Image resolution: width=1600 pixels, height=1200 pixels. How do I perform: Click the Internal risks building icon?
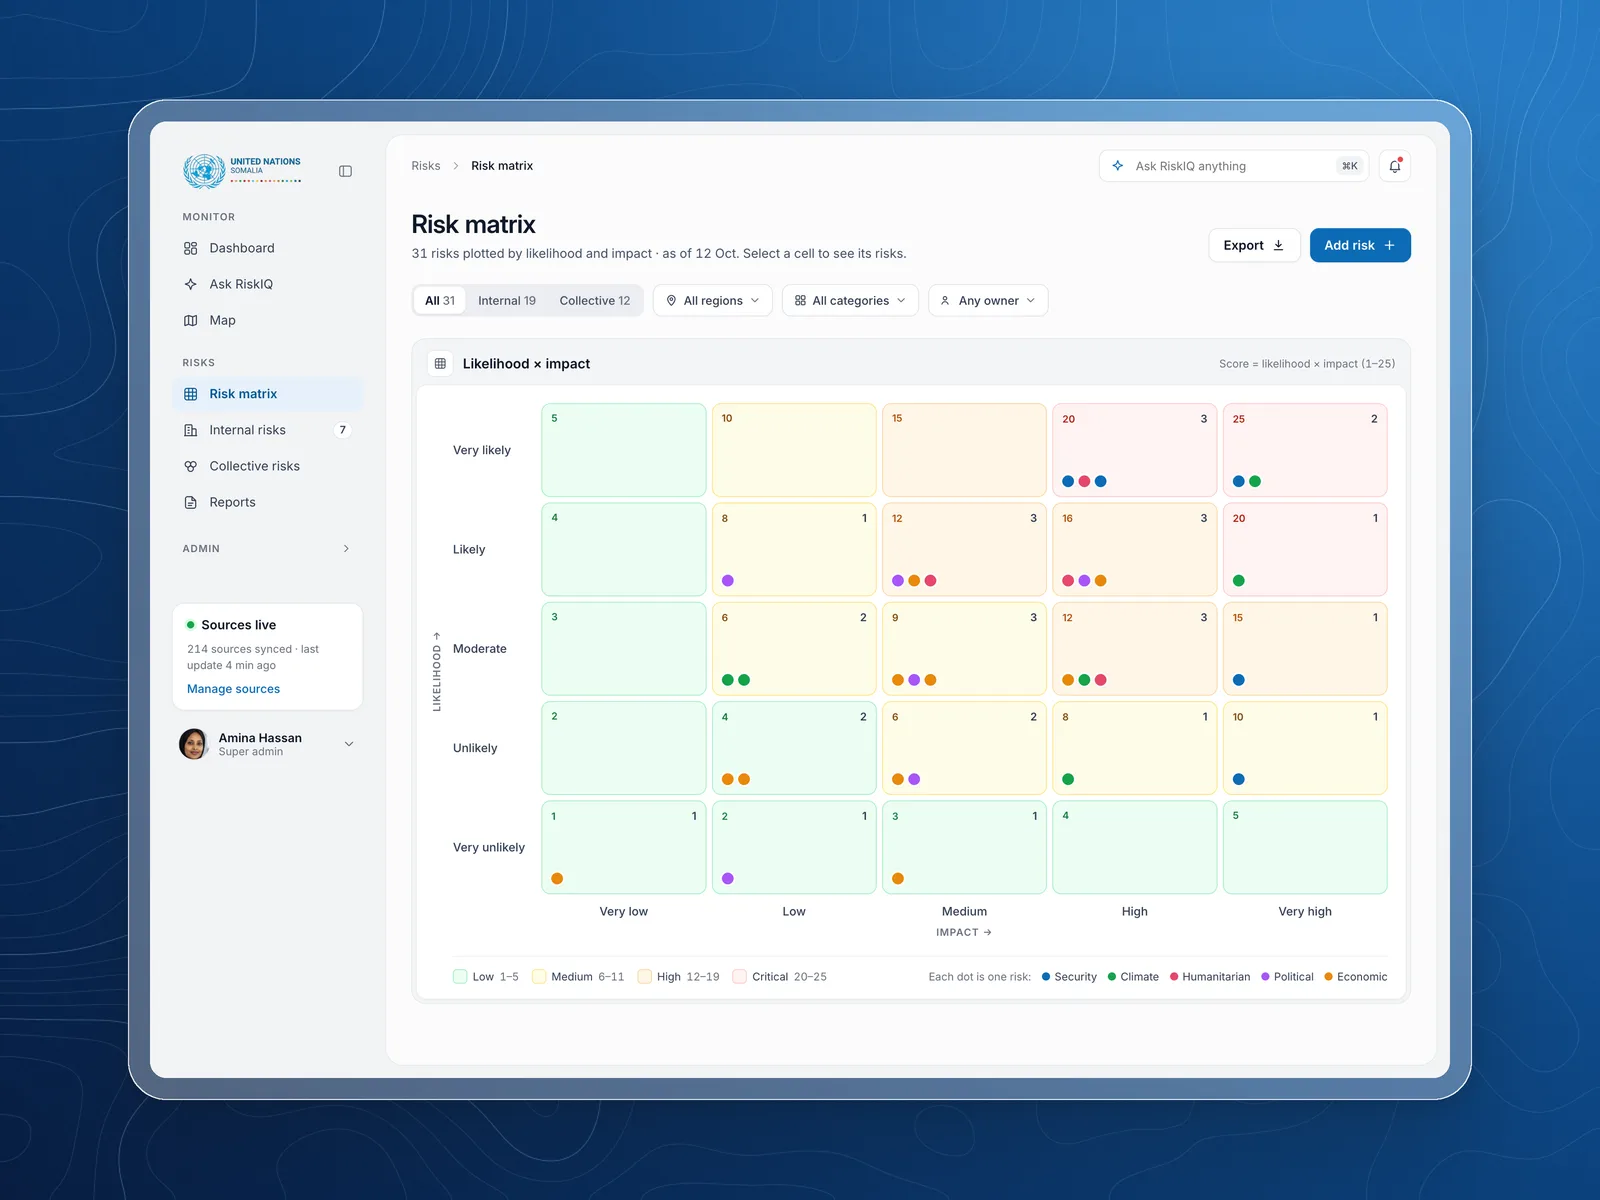(x=191, y=430)
